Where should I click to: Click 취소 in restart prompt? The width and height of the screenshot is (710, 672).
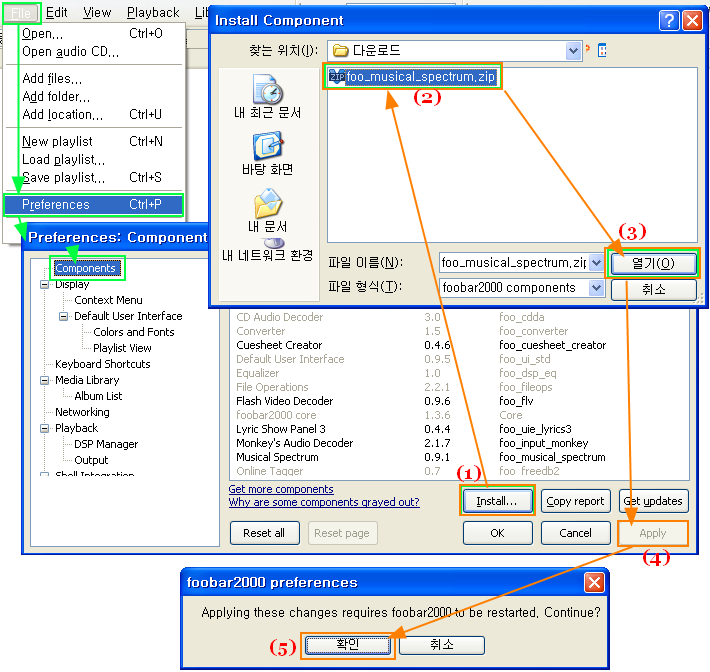(x=441, y=645)
